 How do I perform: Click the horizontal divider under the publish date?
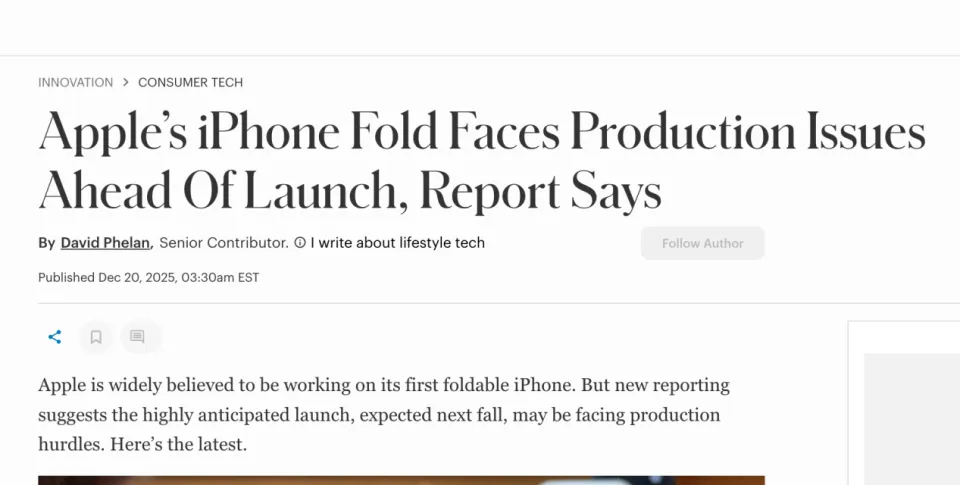point(480,303)
